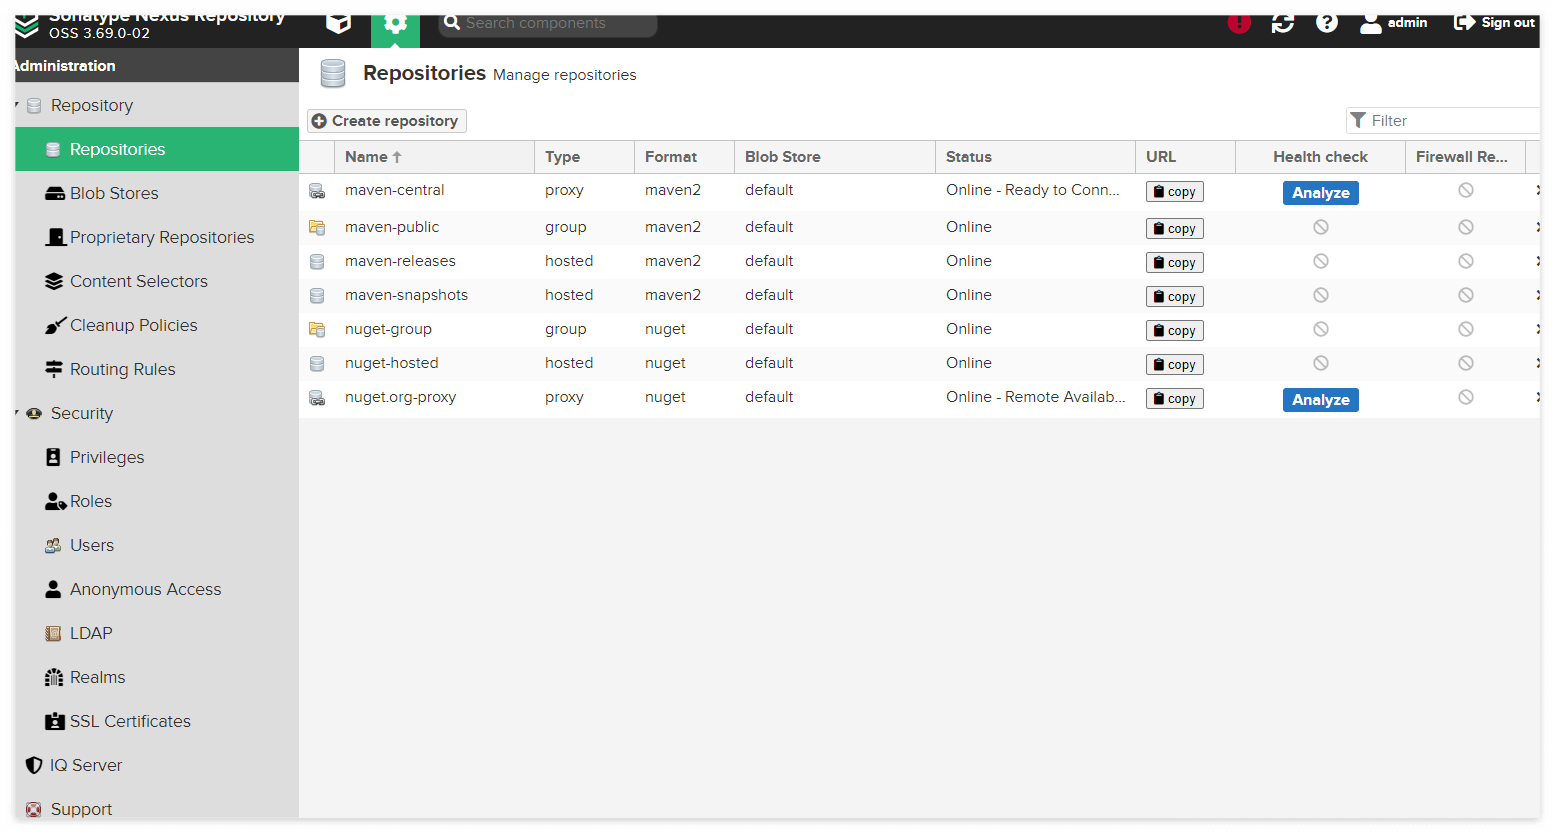This screenshot has width=1555, height=833.
Task: Open the admin user account
Action: click(x=1393, y=23)
